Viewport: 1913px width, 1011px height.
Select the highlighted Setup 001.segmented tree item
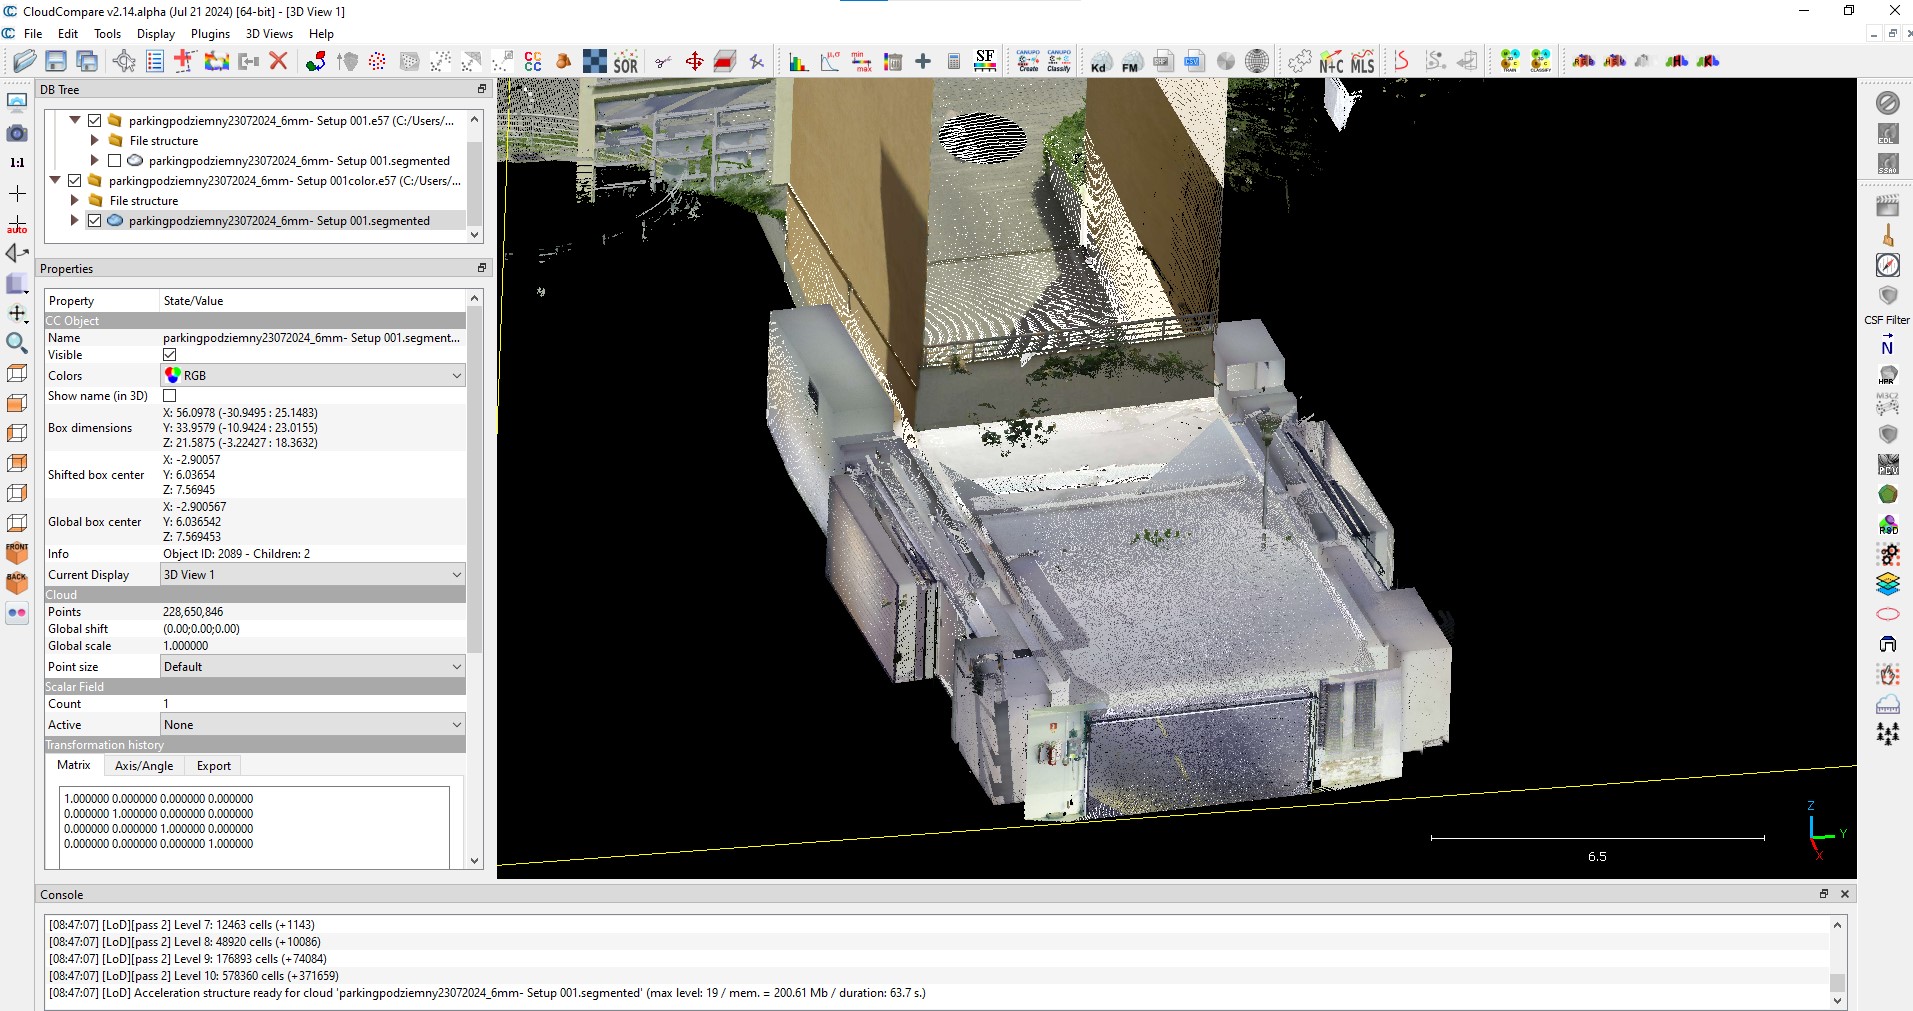[x=279, y=221]
